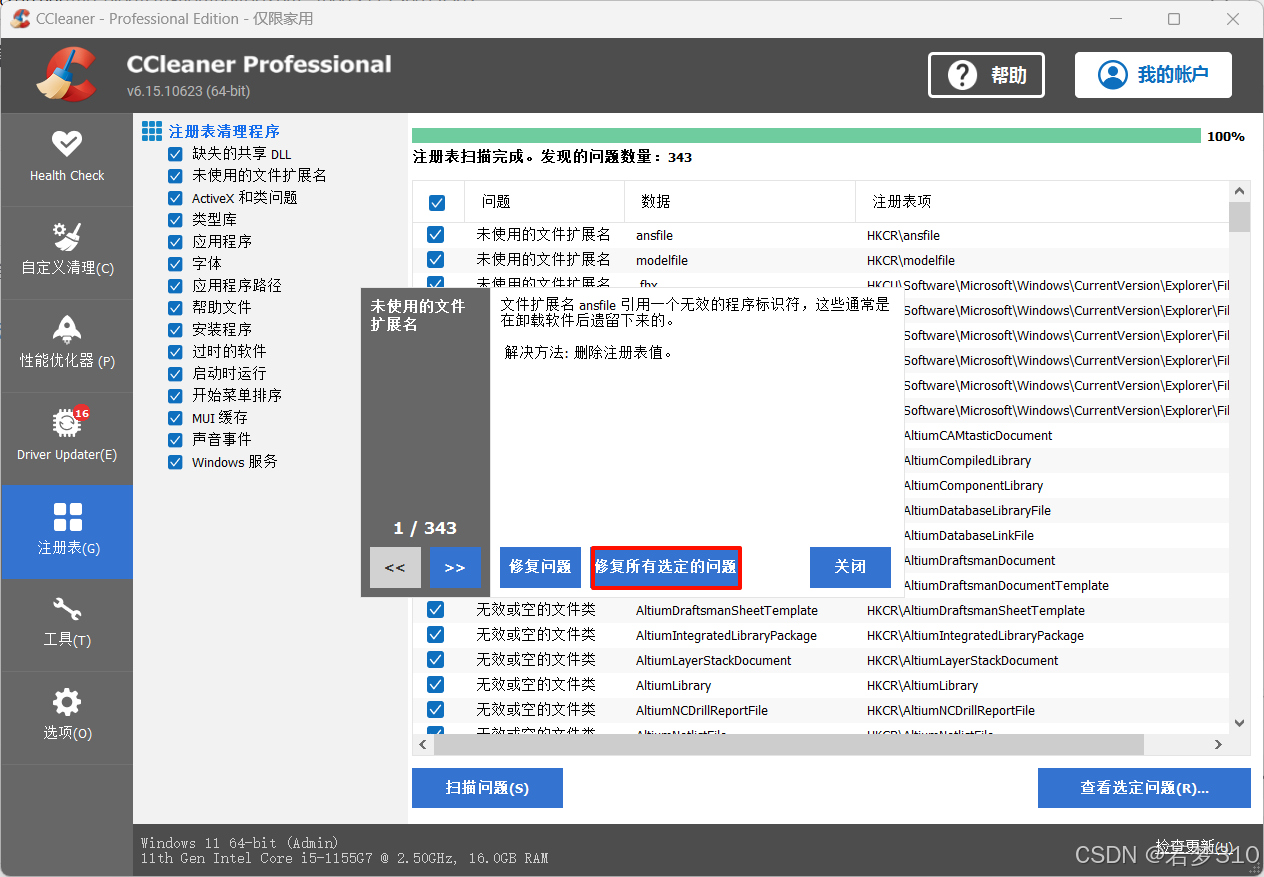1264x877 pixels.
Task: Open Custom Clean broom icon (自定义清理)
Action: coord(67,236)
